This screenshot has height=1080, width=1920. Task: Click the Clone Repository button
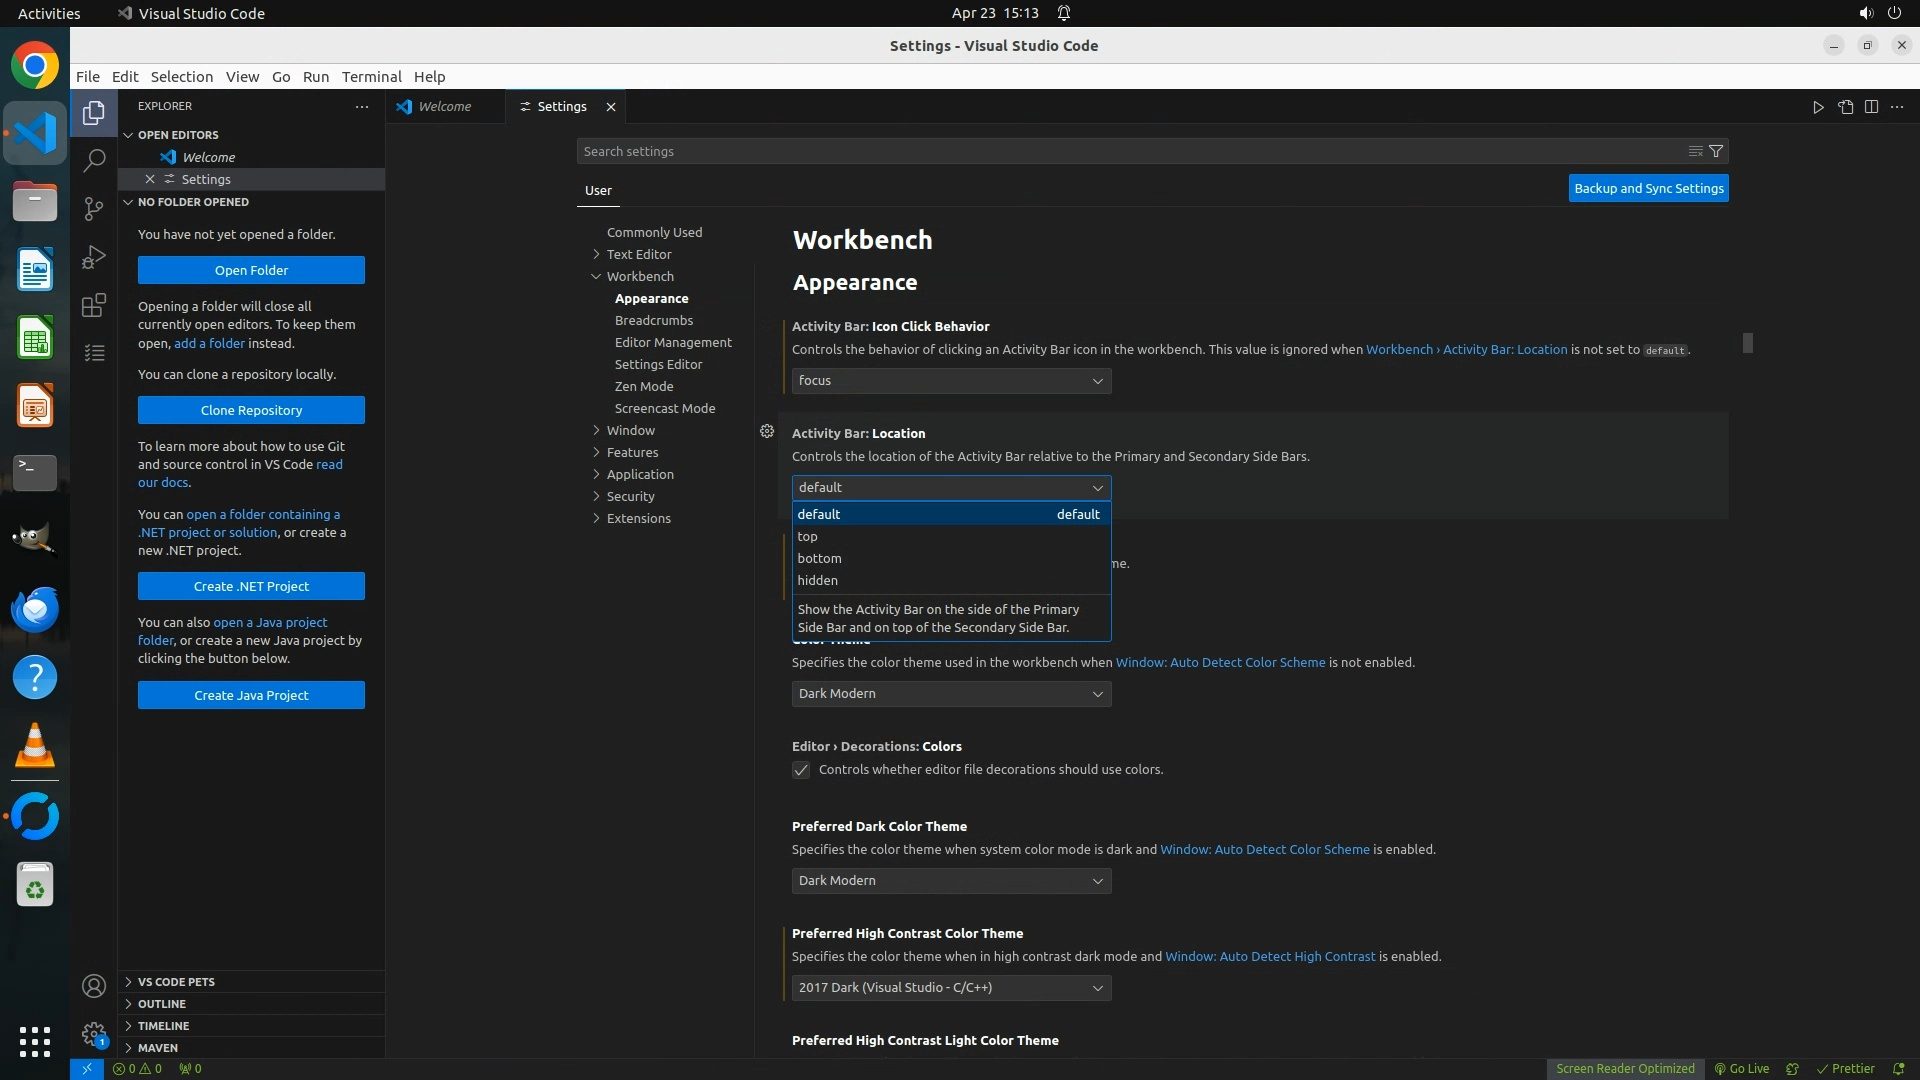251,410
